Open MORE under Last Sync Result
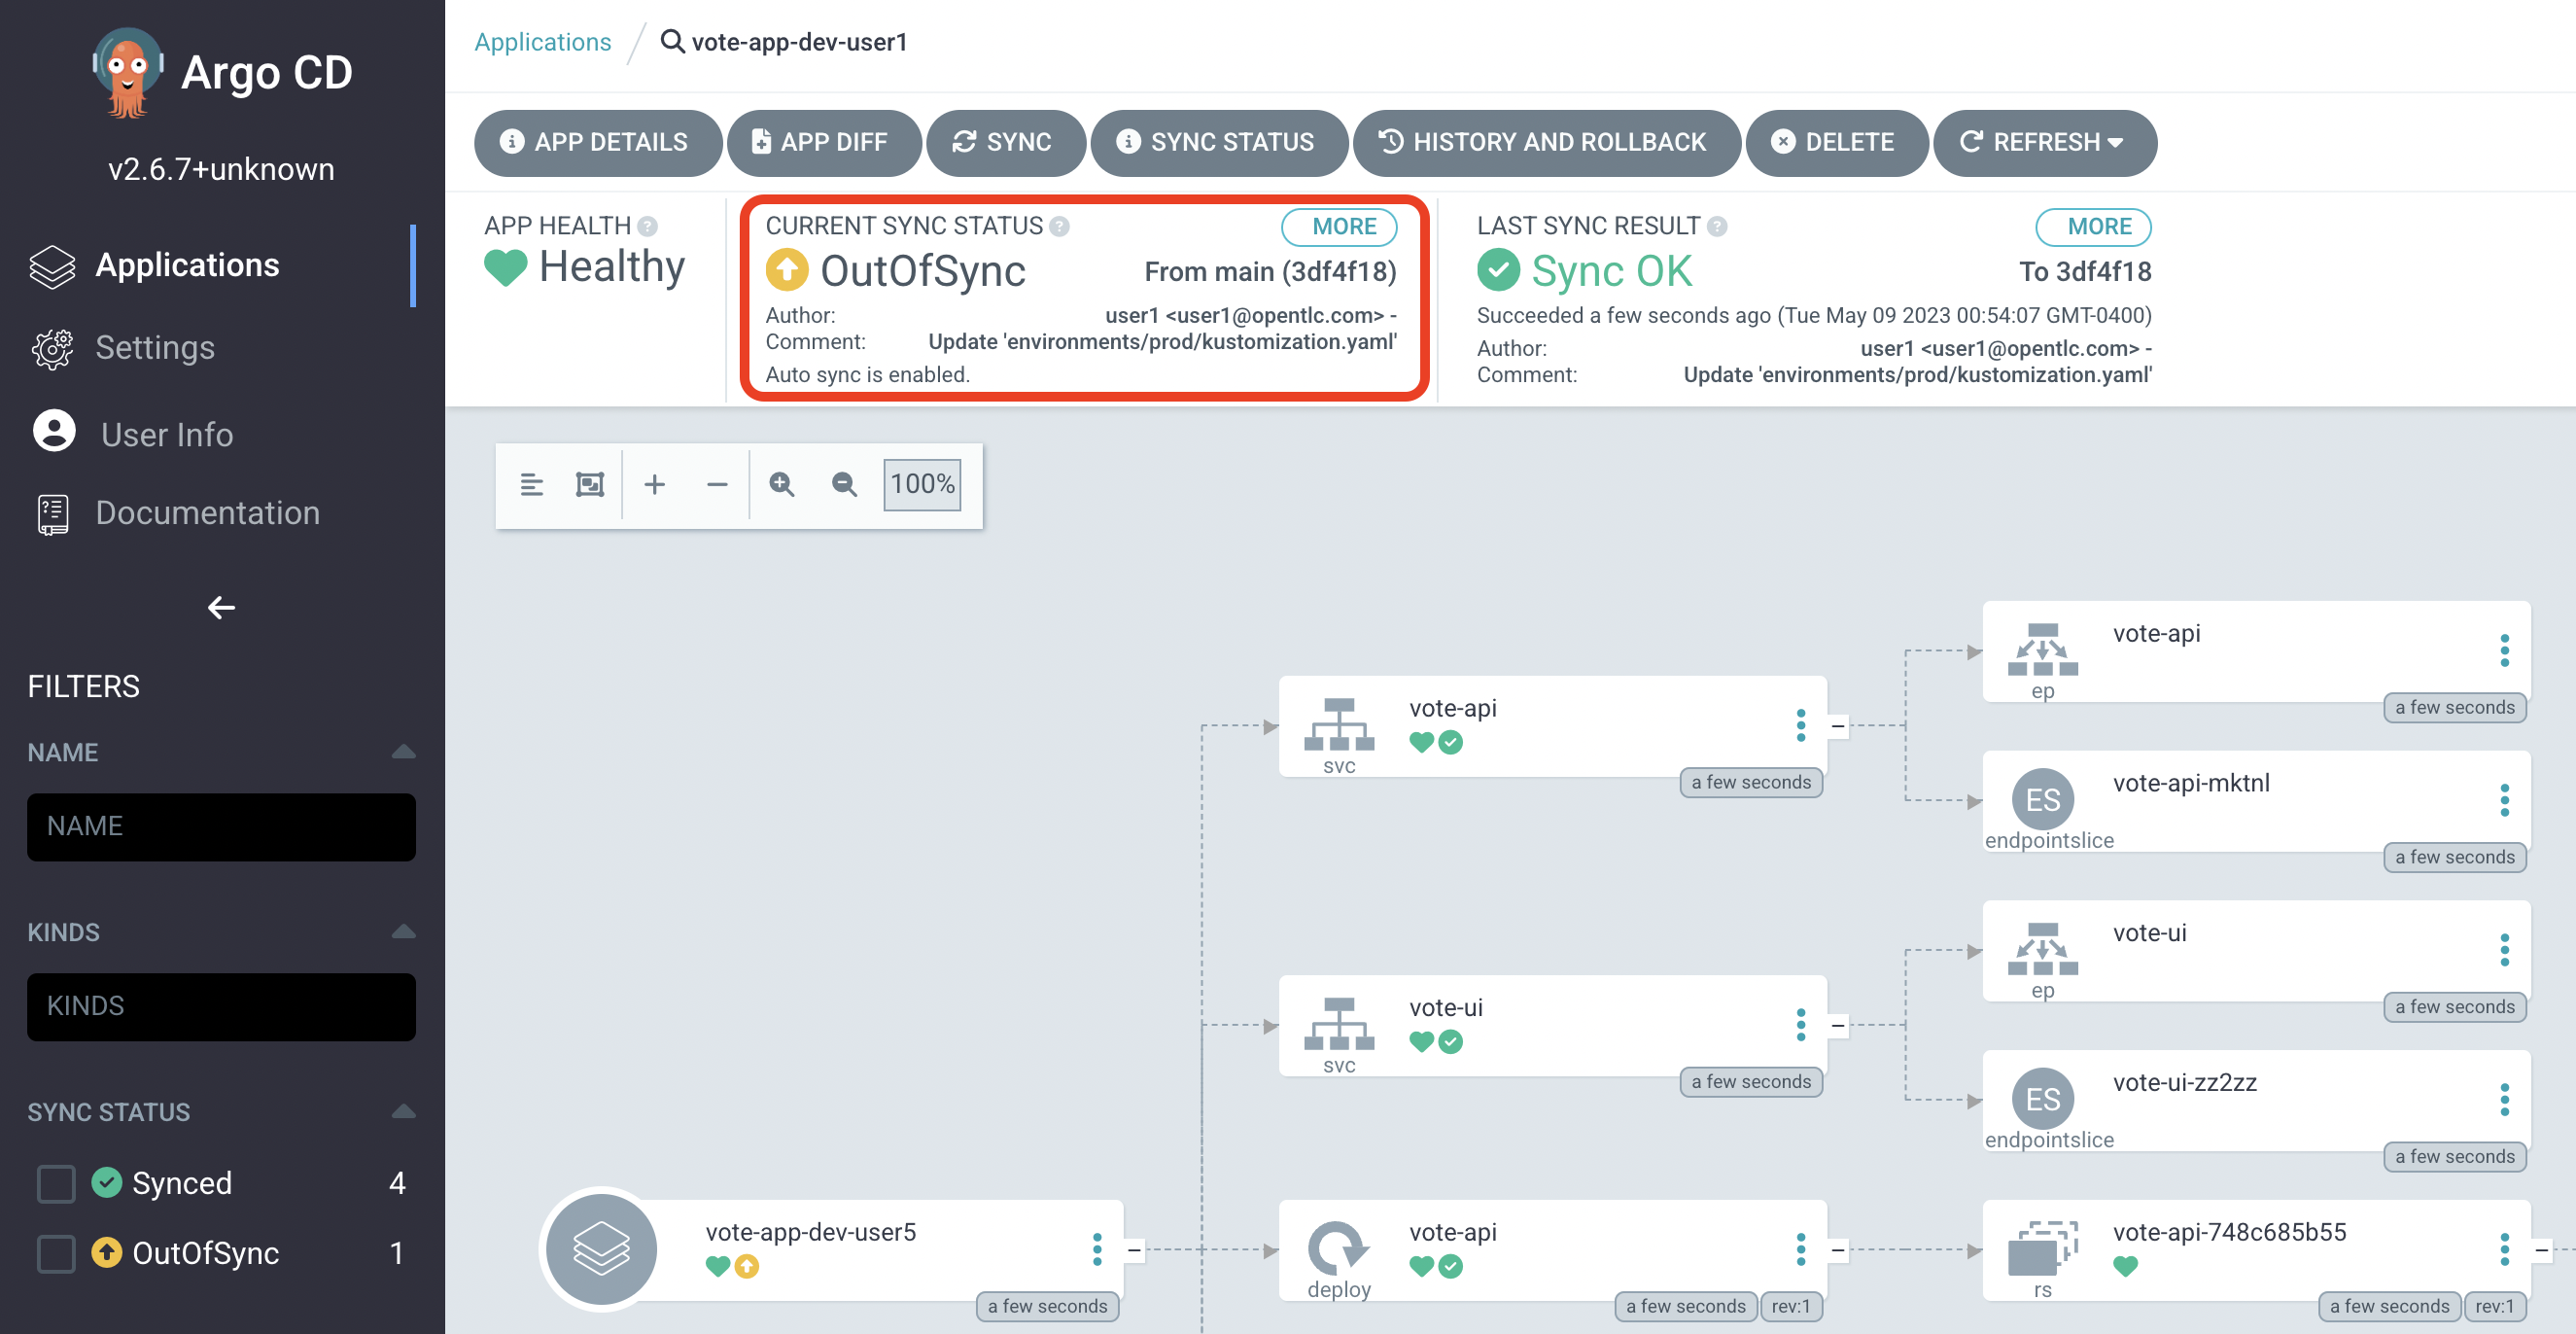 [x=2093, y=227]
